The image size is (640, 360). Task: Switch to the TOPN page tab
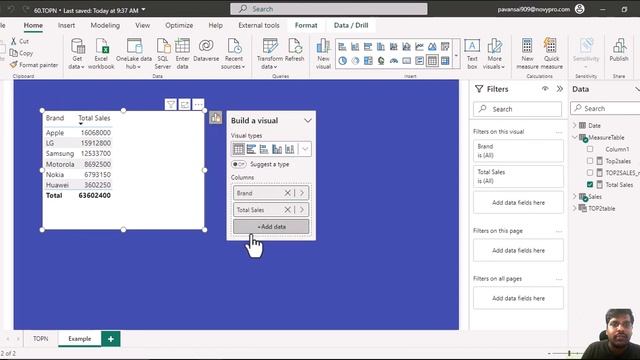40,339
